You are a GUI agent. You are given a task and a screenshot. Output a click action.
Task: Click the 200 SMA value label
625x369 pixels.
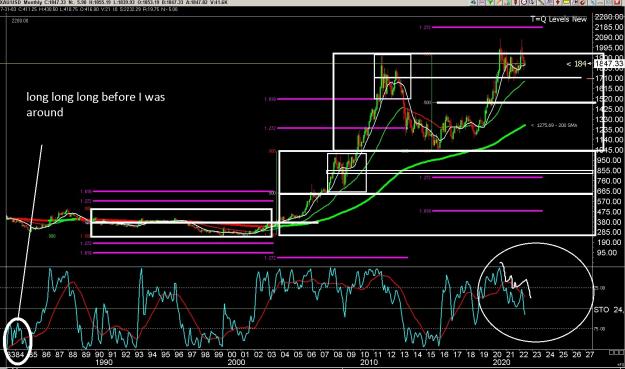554,125
